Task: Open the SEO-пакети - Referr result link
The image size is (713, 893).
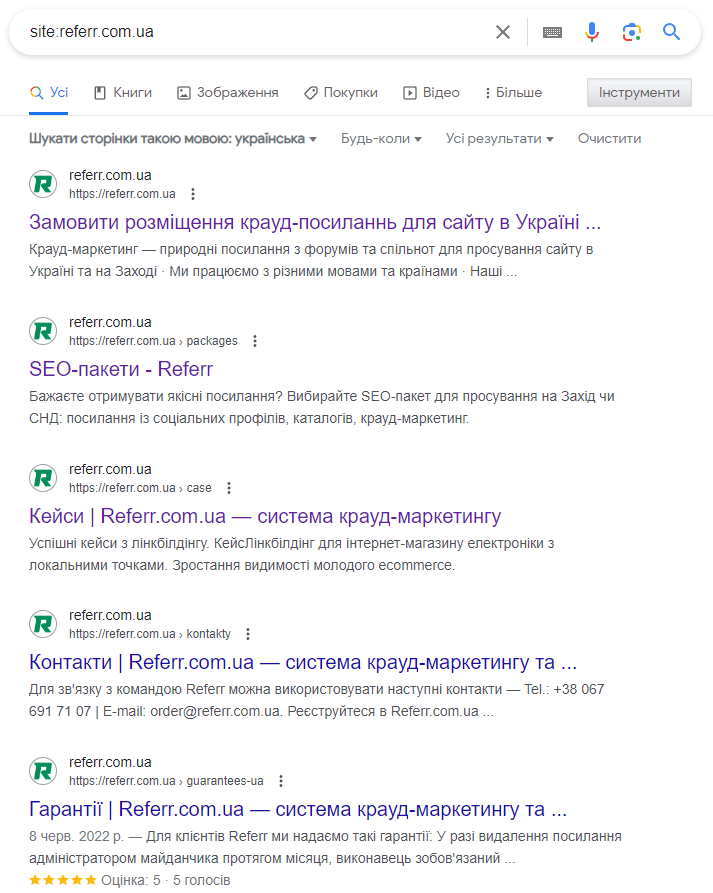Action: click(121, 369)
